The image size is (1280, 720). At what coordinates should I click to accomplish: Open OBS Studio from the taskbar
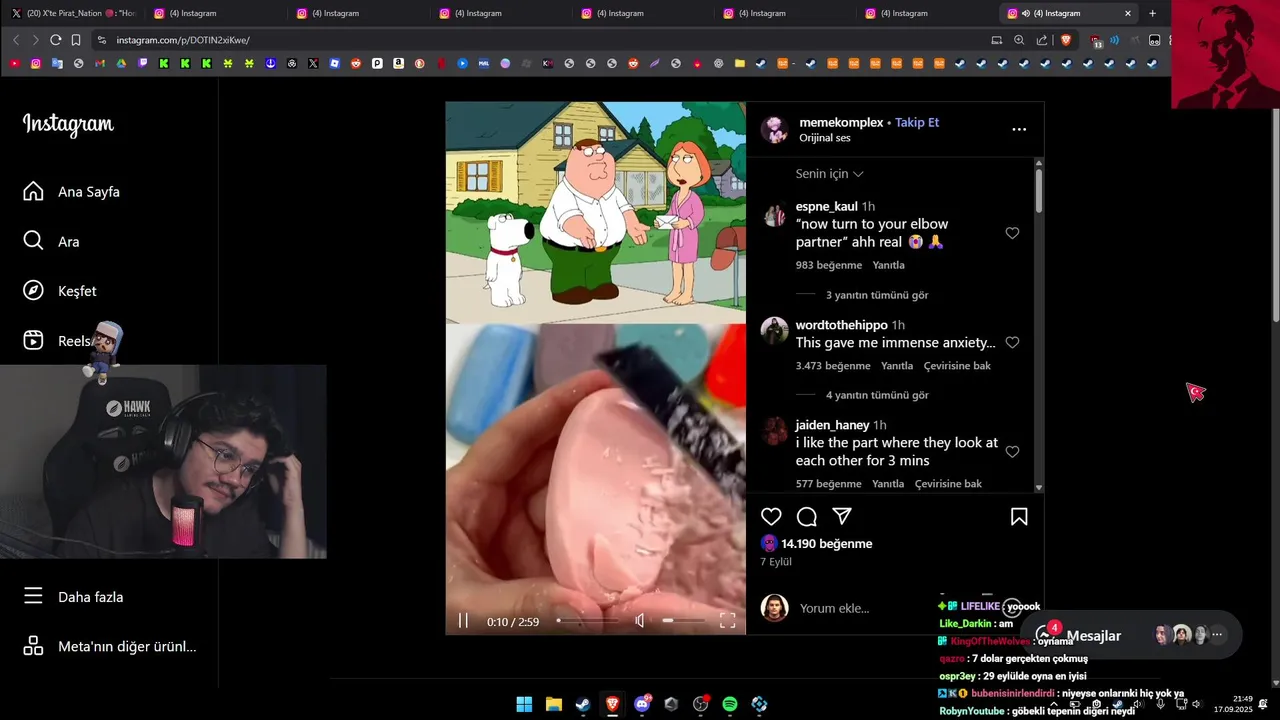click(701, 704)
